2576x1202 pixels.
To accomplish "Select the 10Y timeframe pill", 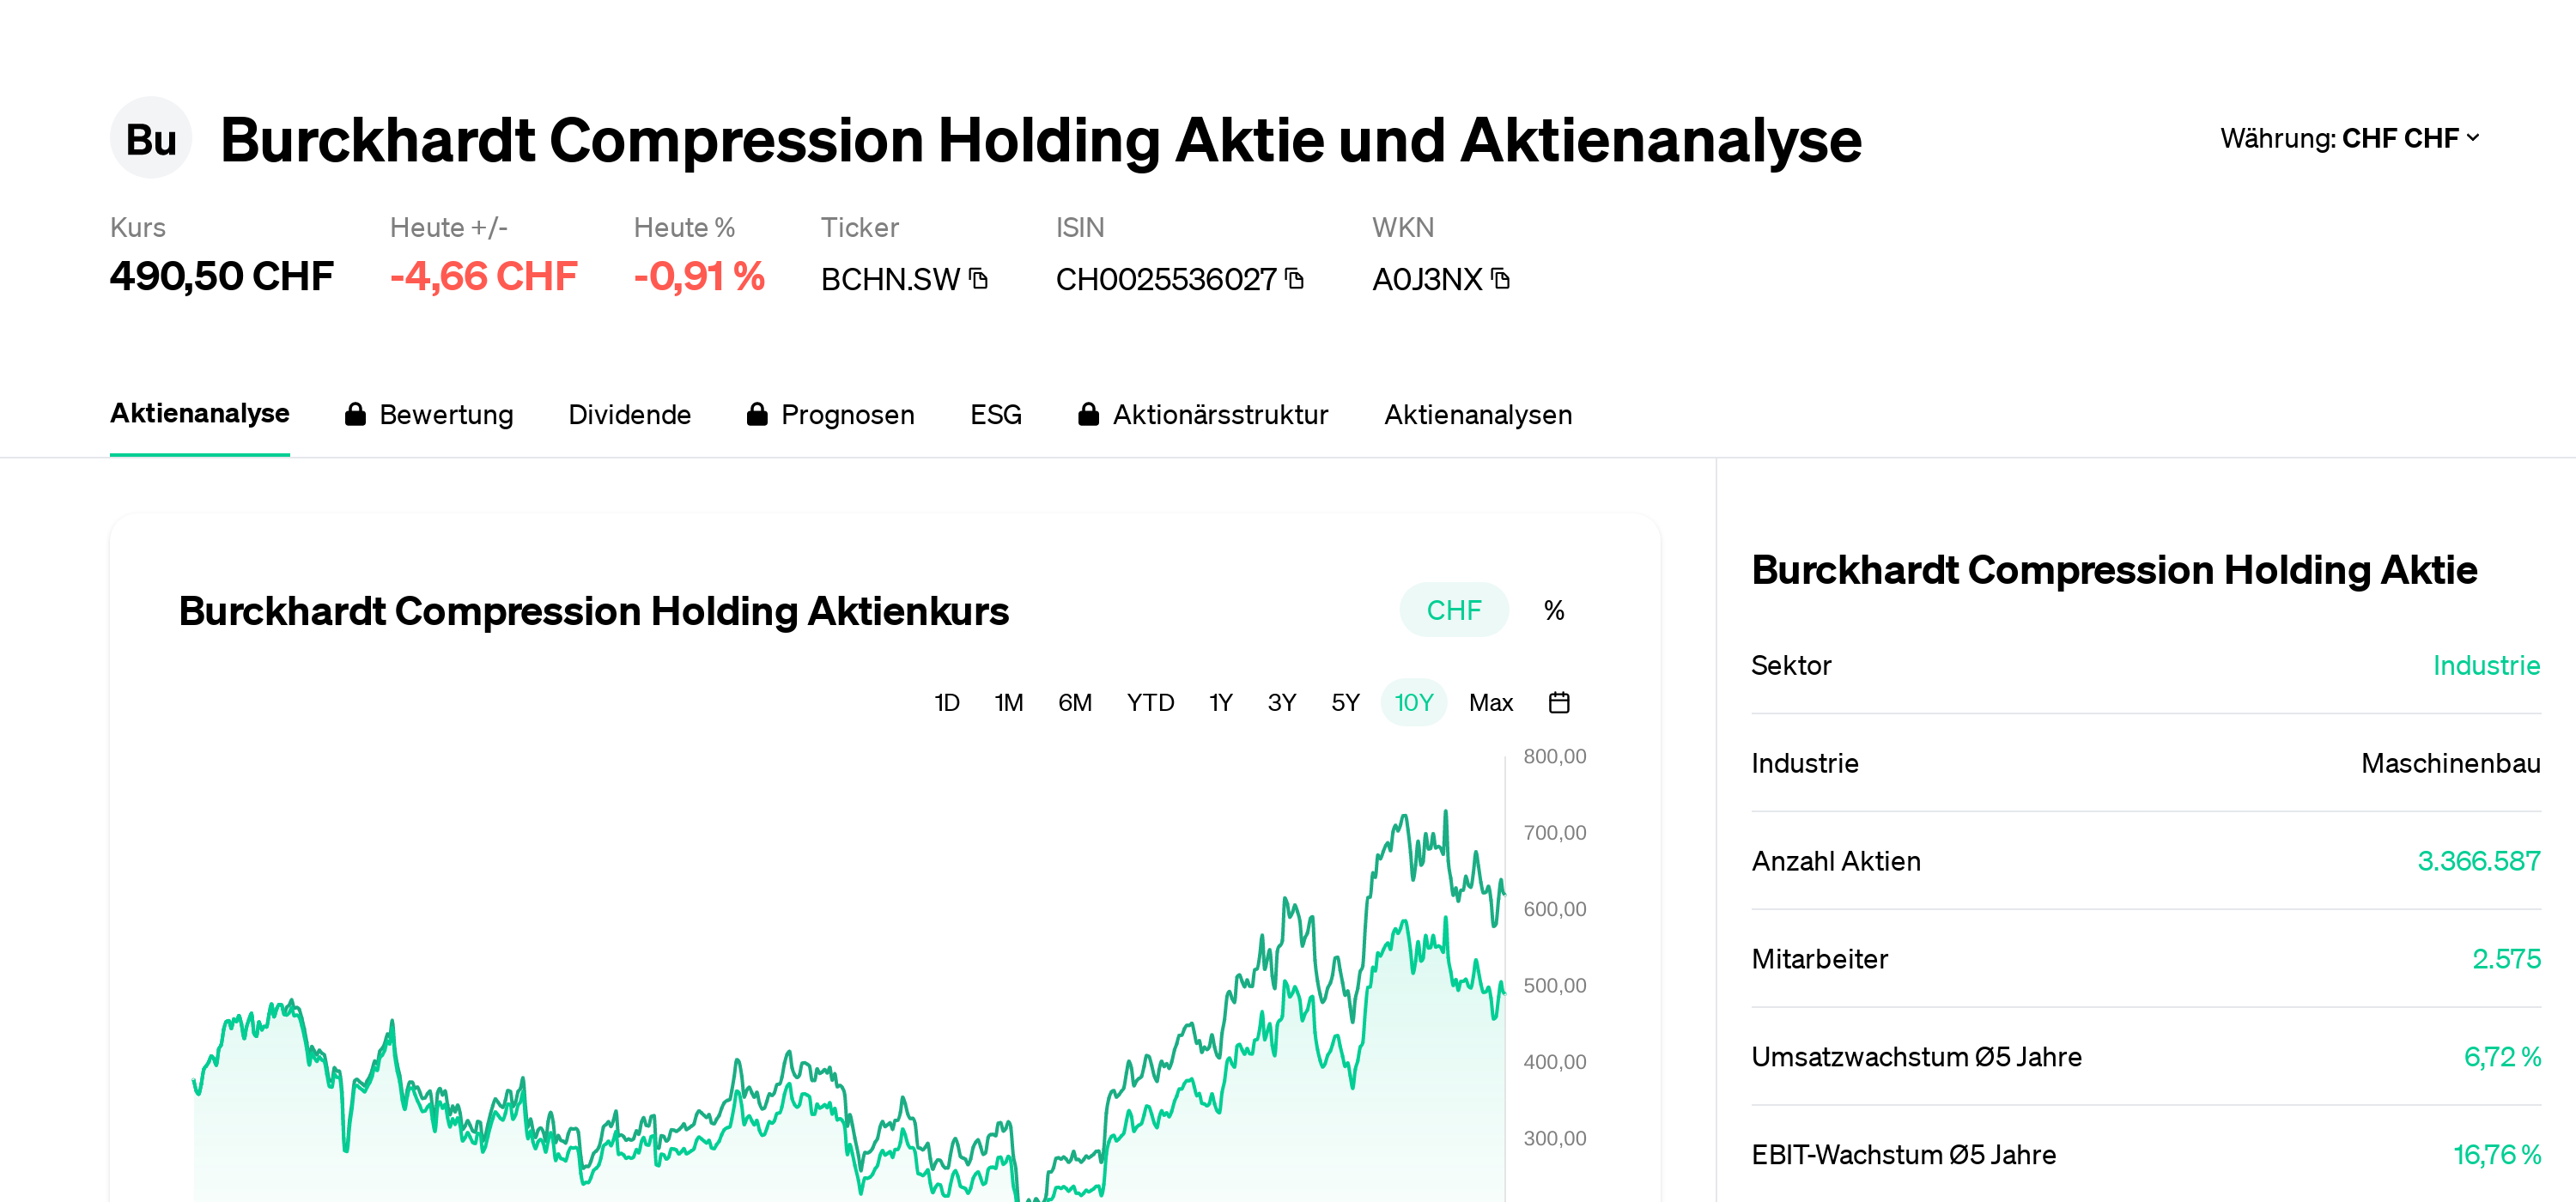I will [x=1413, y=702].
